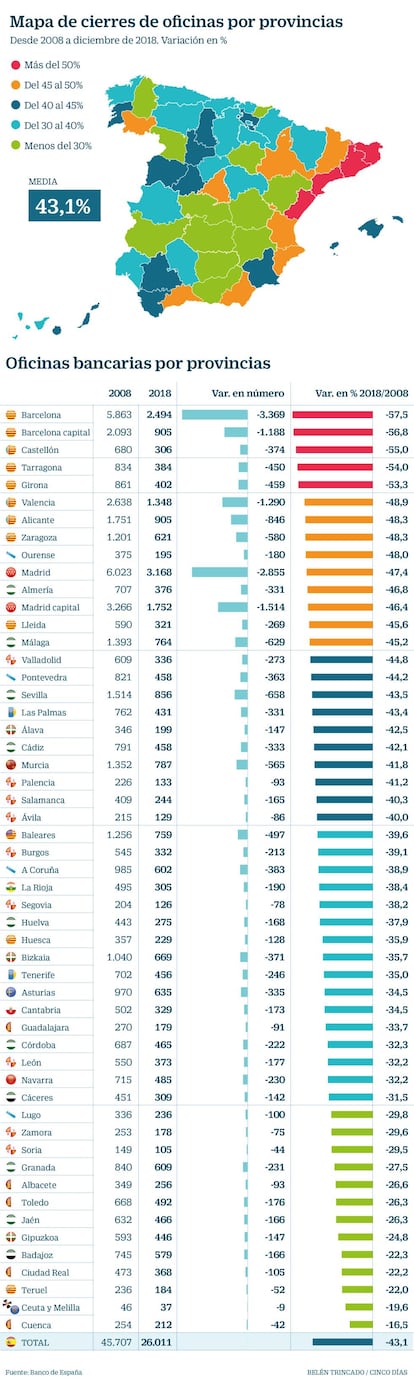Click the Baleares flag icon
This screenshot has width=414, height=1384.
10,835
